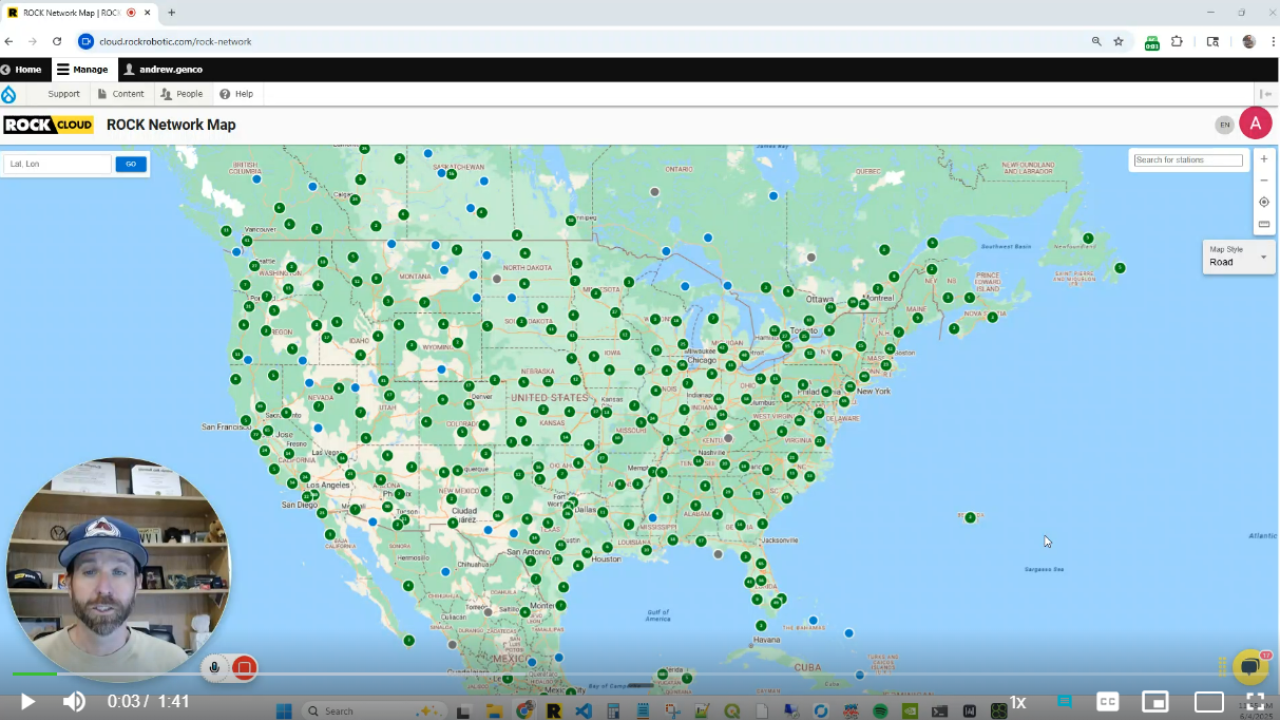Mute the microphone in the recording controls
This screenshot has width=1280, height=720.
[x=214, y=667]
